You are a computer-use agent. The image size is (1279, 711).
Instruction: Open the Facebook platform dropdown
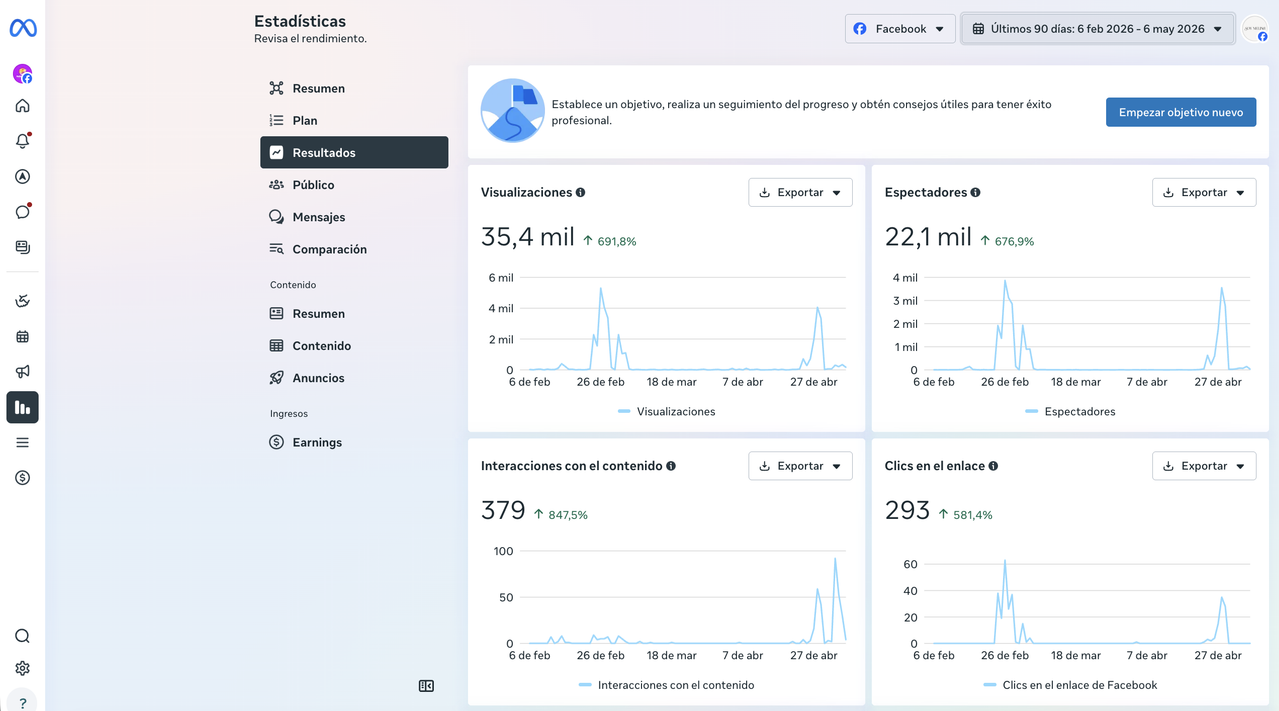coord(900,29)
